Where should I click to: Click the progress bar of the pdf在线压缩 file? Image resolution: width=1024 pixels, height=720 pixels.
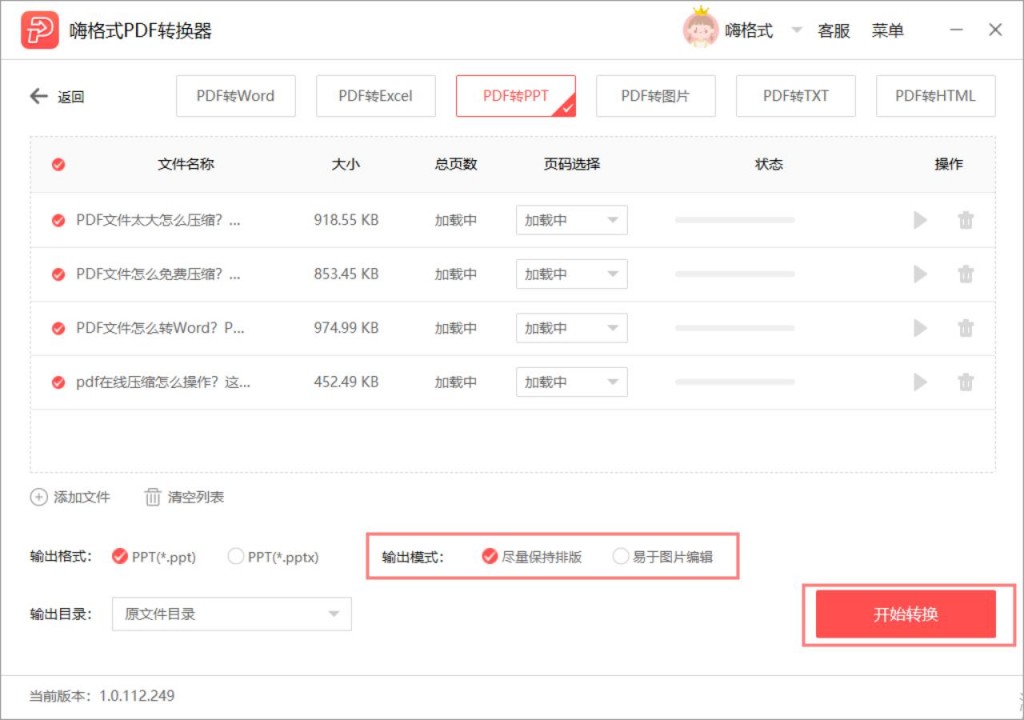(735, 382)
